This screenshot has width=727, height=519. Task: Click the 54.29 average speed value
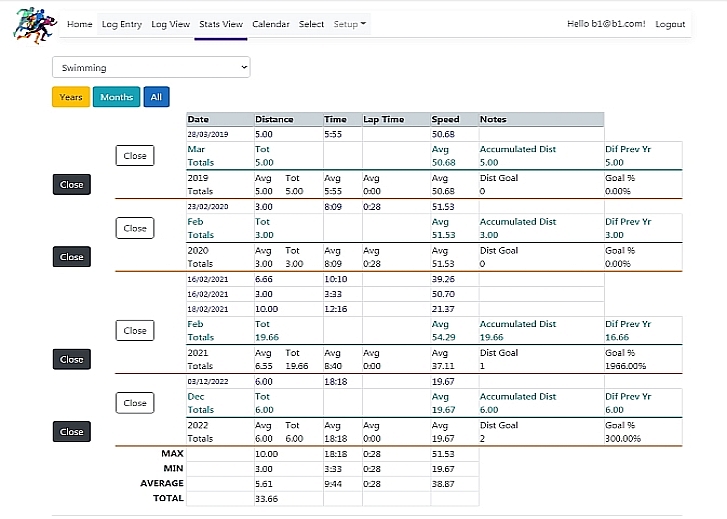443,337
